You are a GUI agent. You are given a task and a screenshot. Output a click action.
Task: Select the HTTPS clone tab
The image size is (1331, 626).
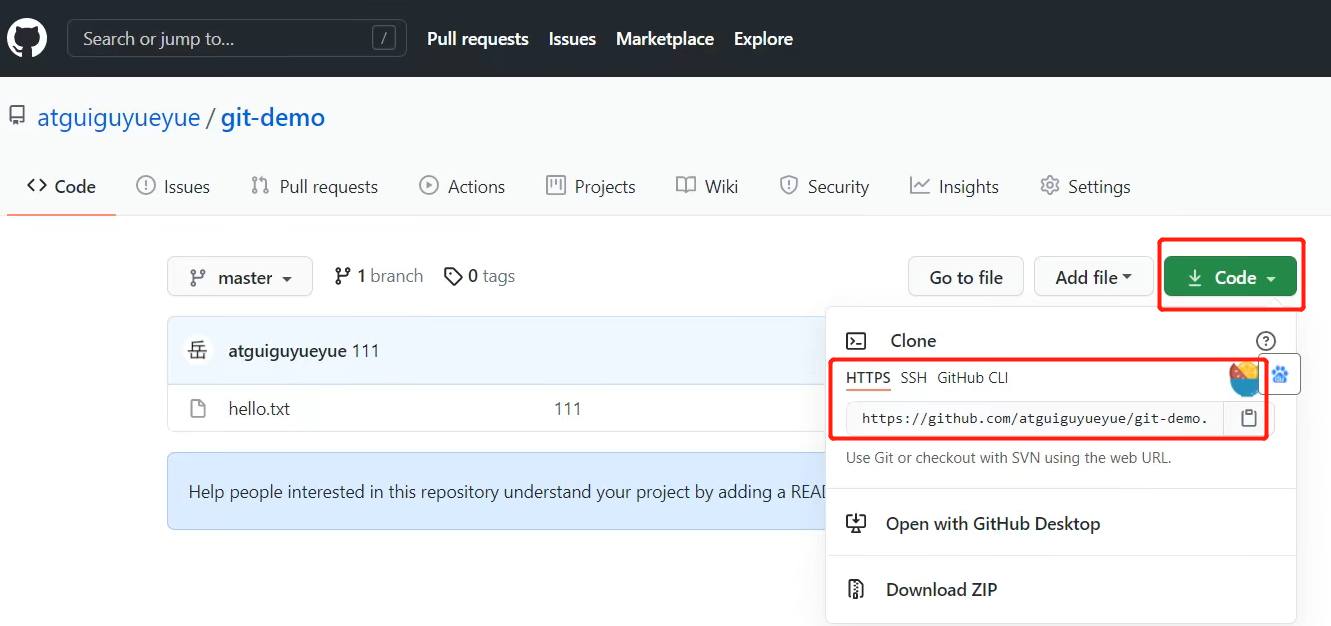868,378
